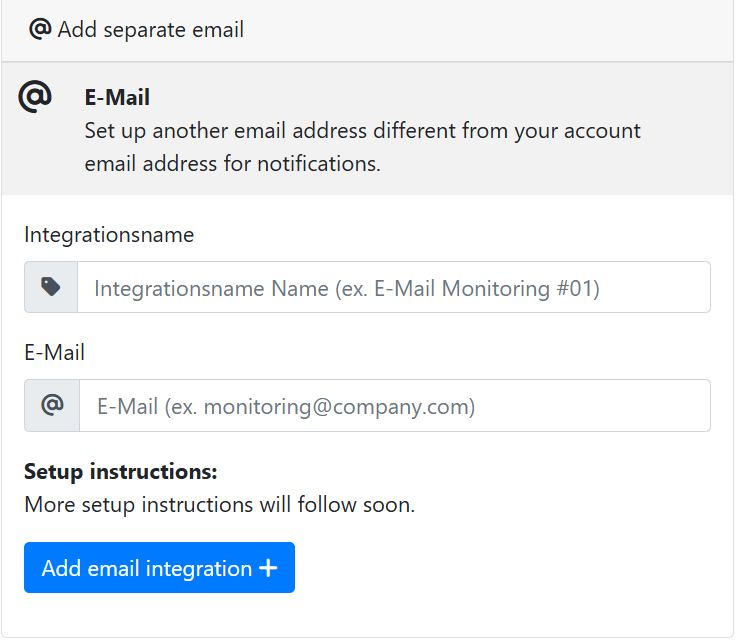Click the "Integrationsname" field label
The height and width of the screenshot is (642, 737).
[109, 235]
